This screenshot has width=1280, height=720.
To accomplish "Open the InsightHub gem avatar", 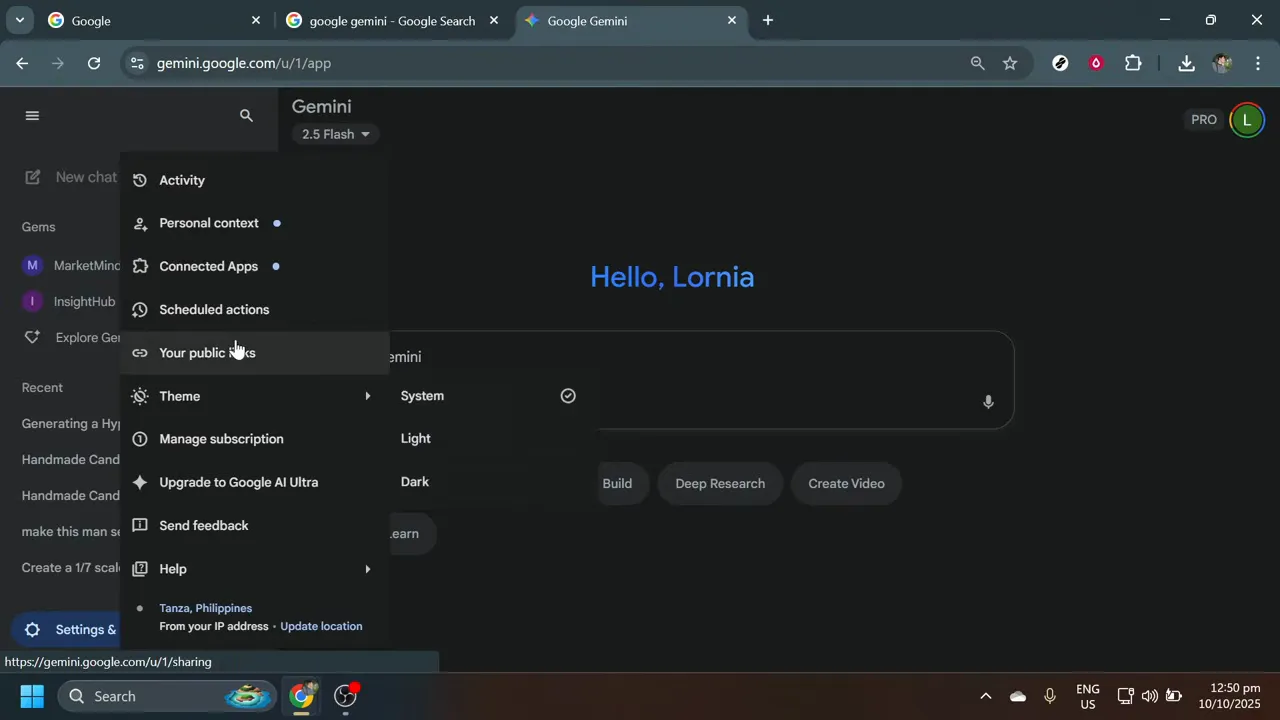I will click(32, 301).
